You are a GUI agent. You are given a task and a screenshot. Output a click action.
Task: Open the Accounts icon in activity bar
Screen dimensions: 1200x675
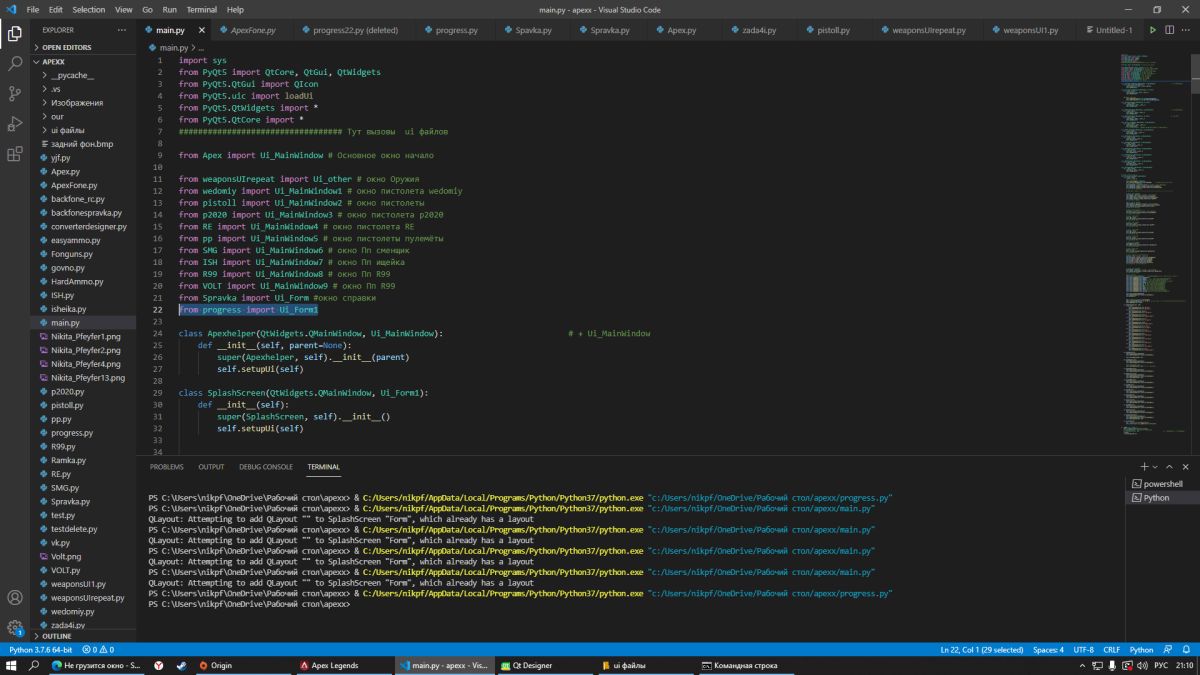15,598
